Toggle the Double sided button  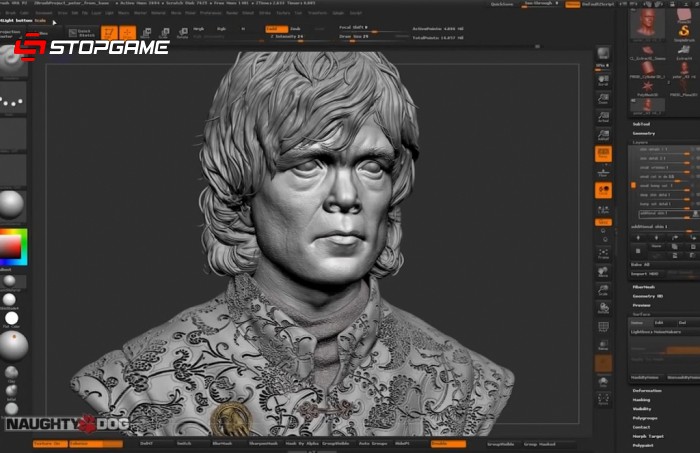click(448, 444)
